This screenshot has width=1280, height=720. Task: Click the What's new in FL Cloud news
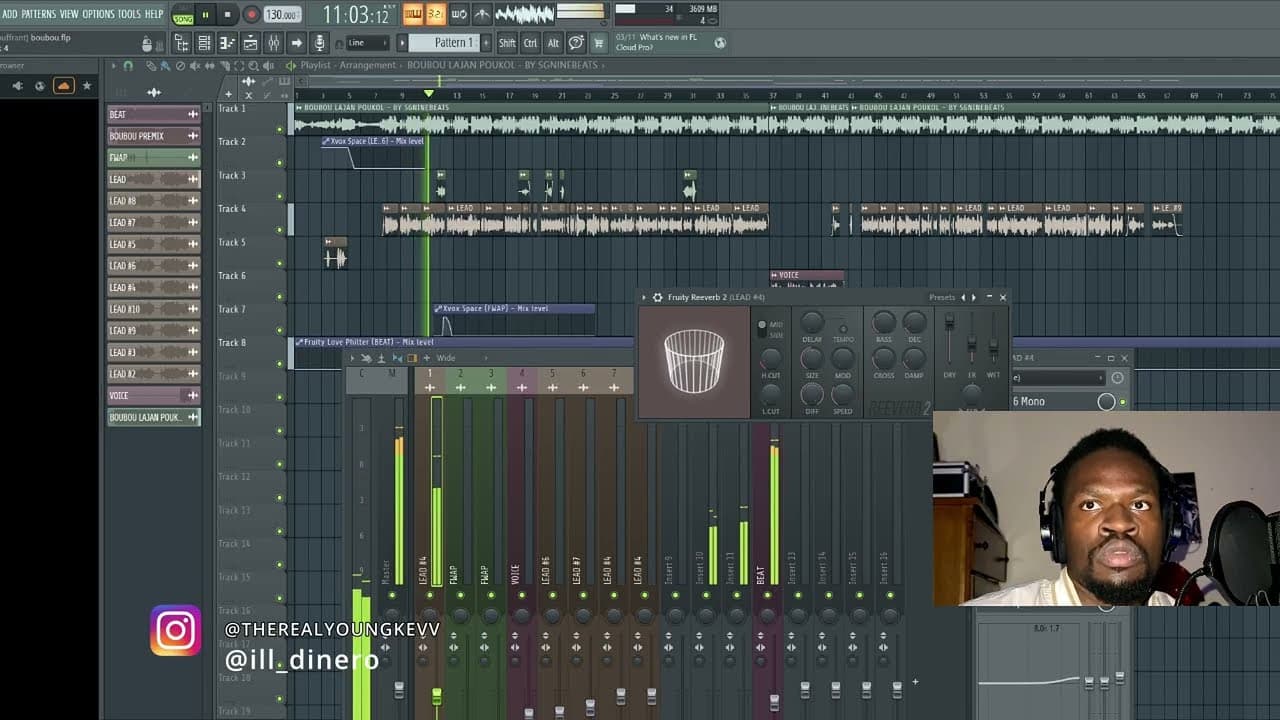(657, 42)
